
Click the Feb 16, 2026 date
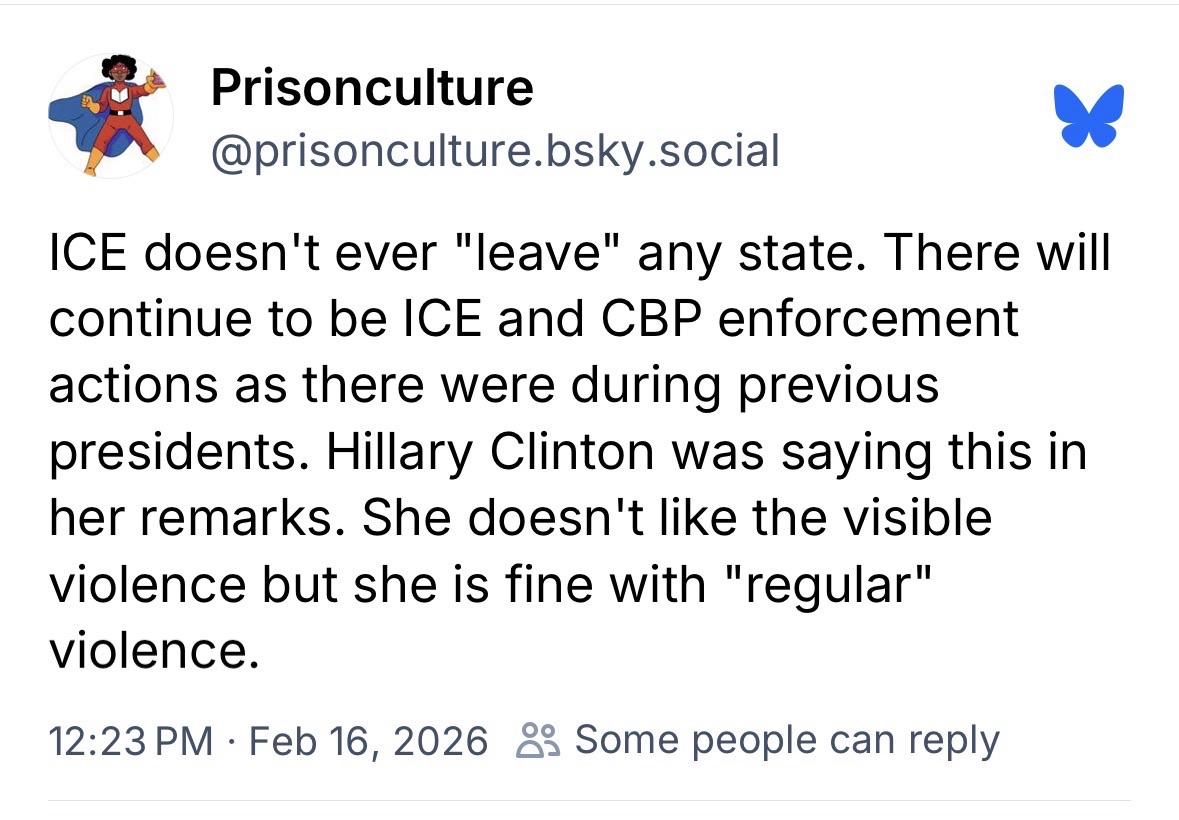pos(368,741)
